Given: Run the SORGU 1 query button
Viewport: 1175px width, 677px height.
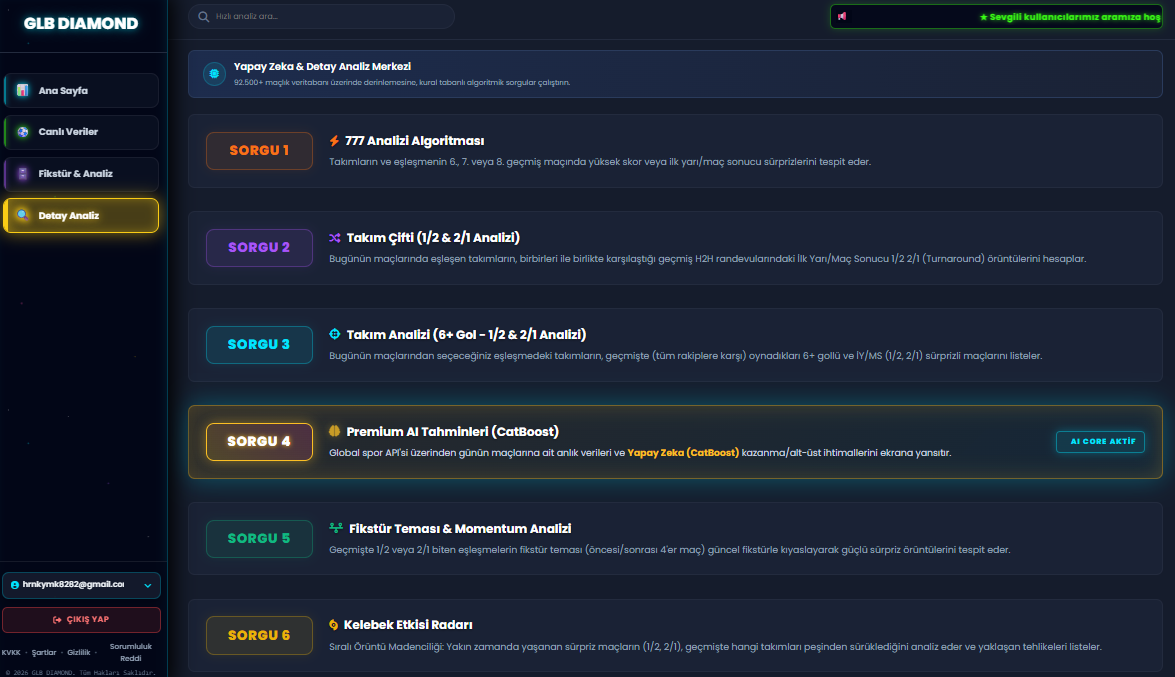Looking at the screenshot, I should tap(259, 151).
